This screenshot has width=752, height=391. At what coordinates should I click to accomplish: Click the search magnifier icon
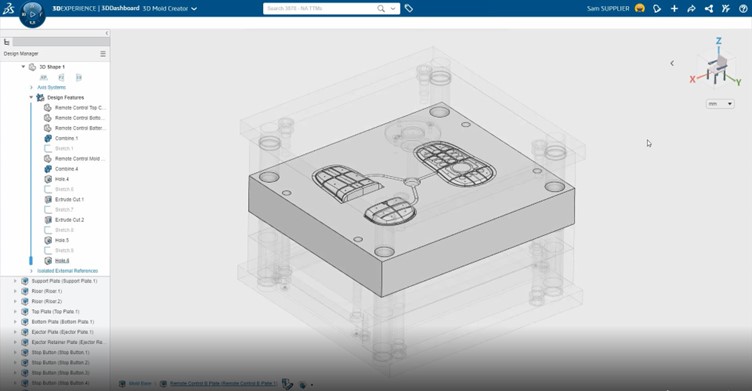point(381,8)
